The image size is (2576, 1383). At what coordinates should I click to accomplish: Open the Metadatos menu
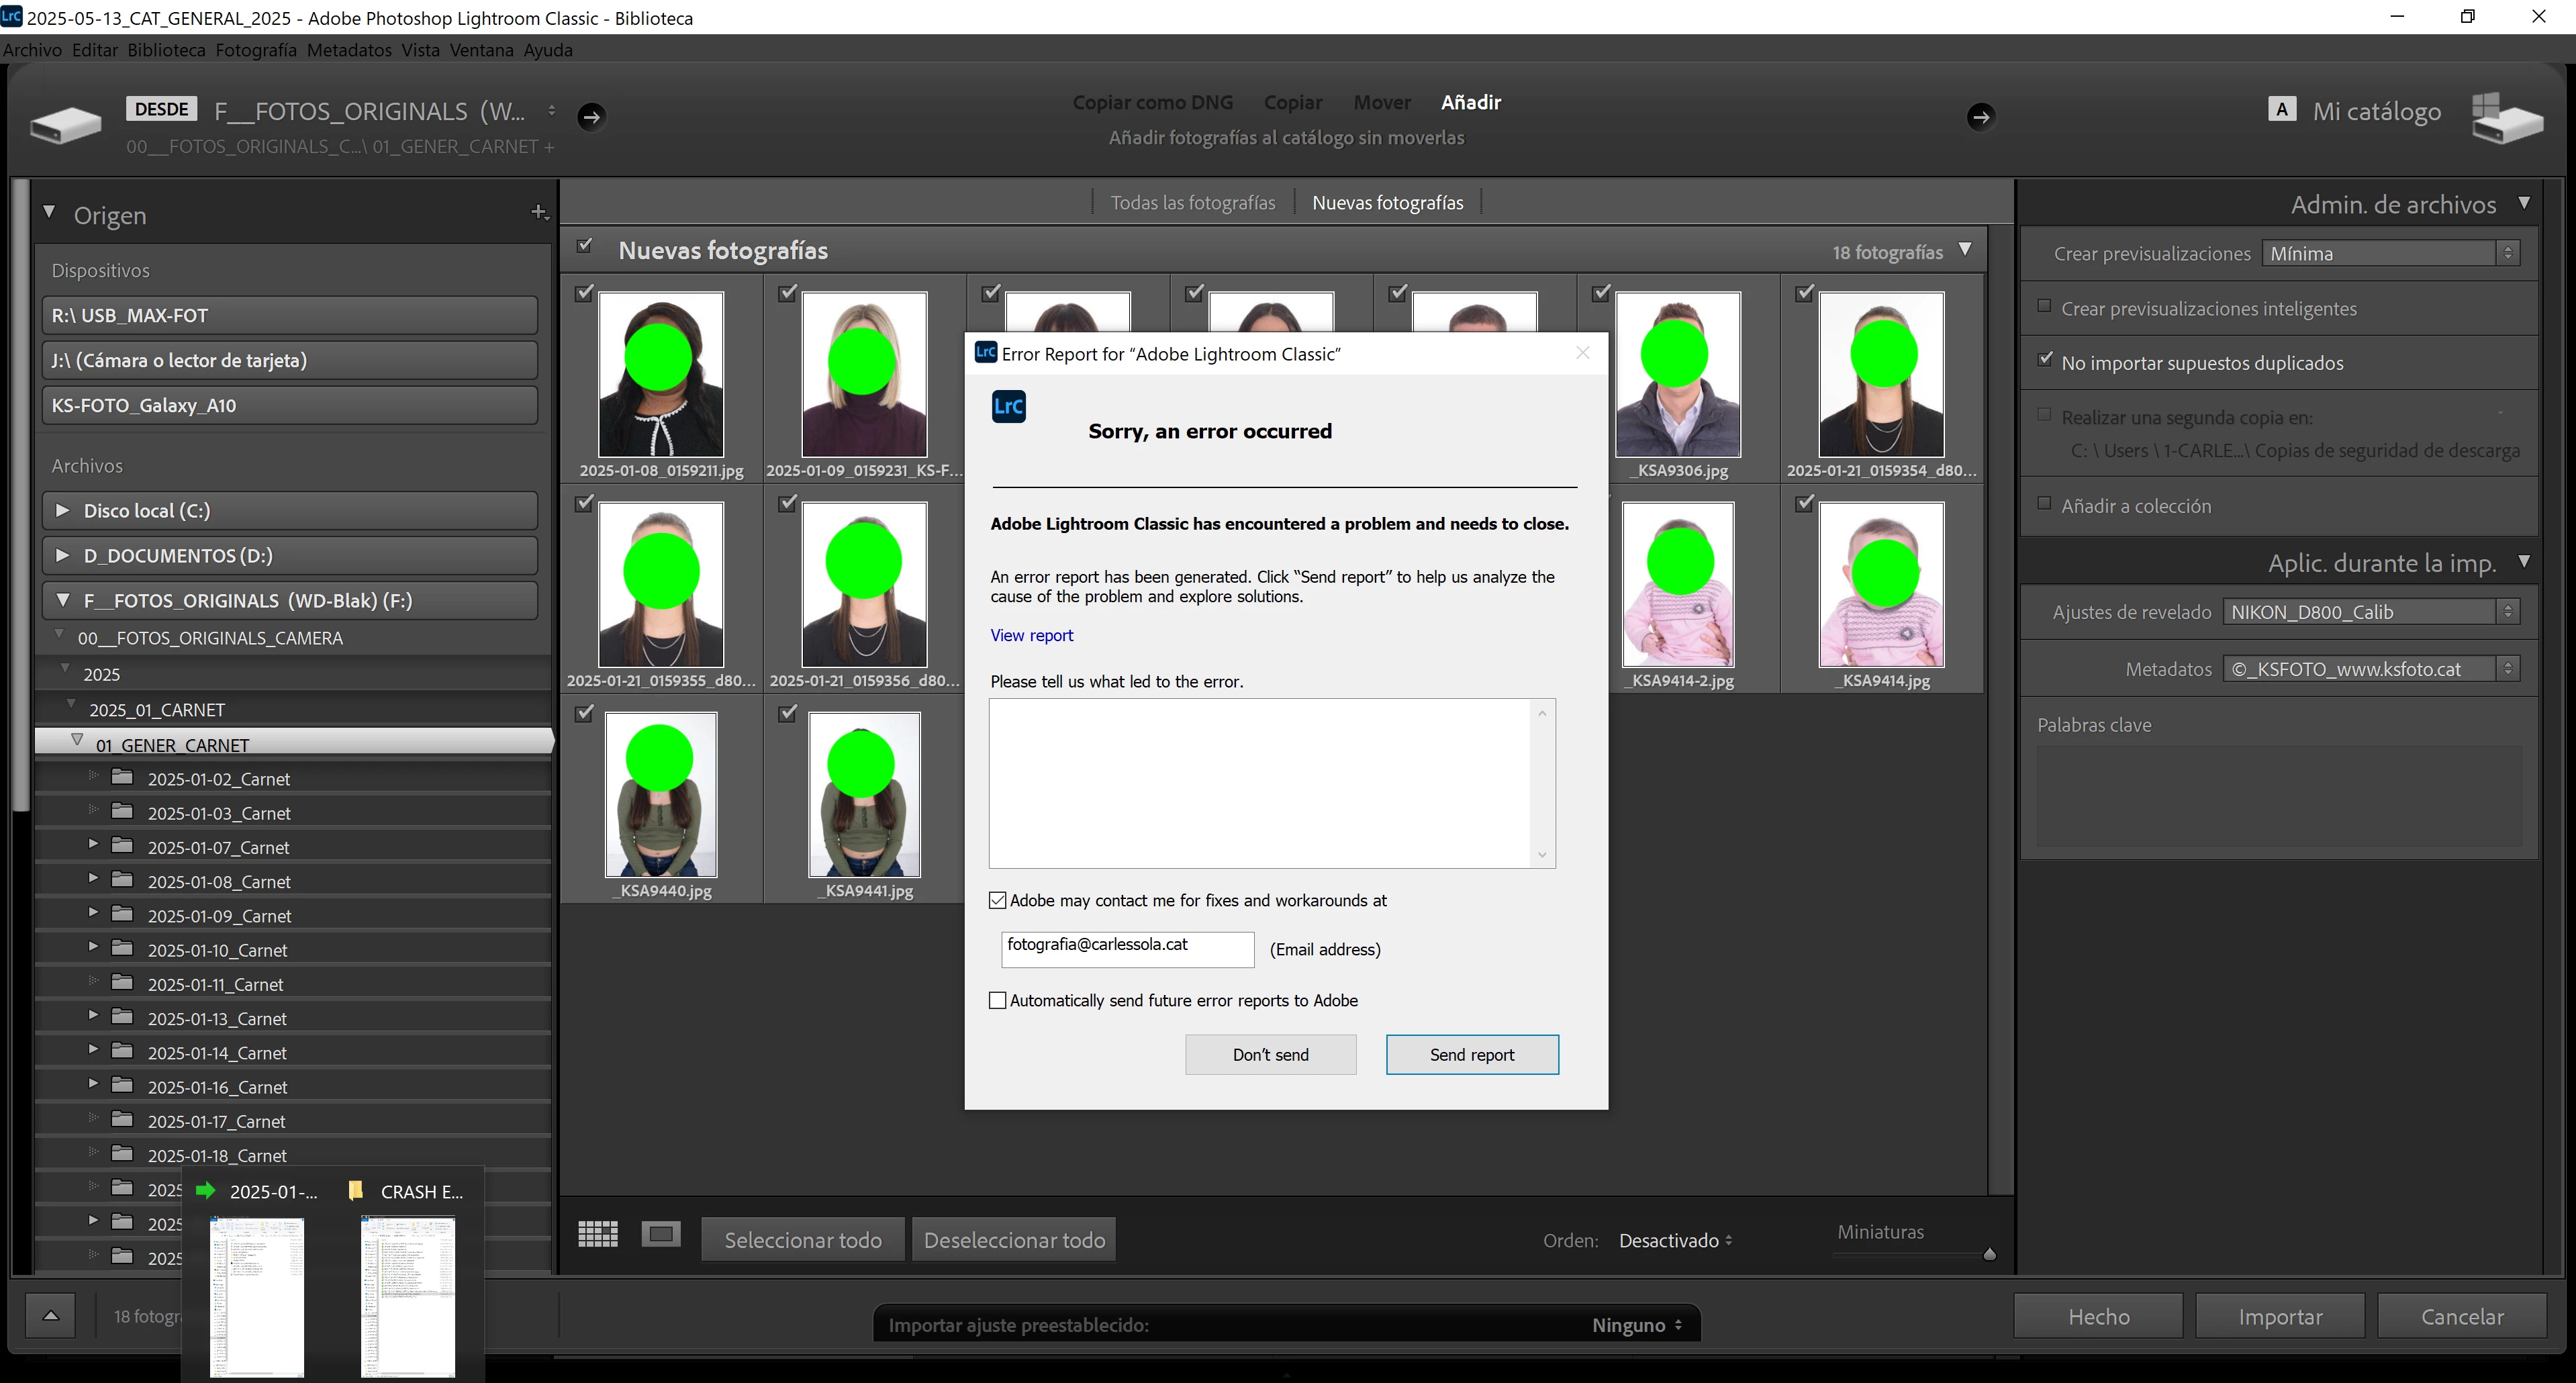point(348,50)
